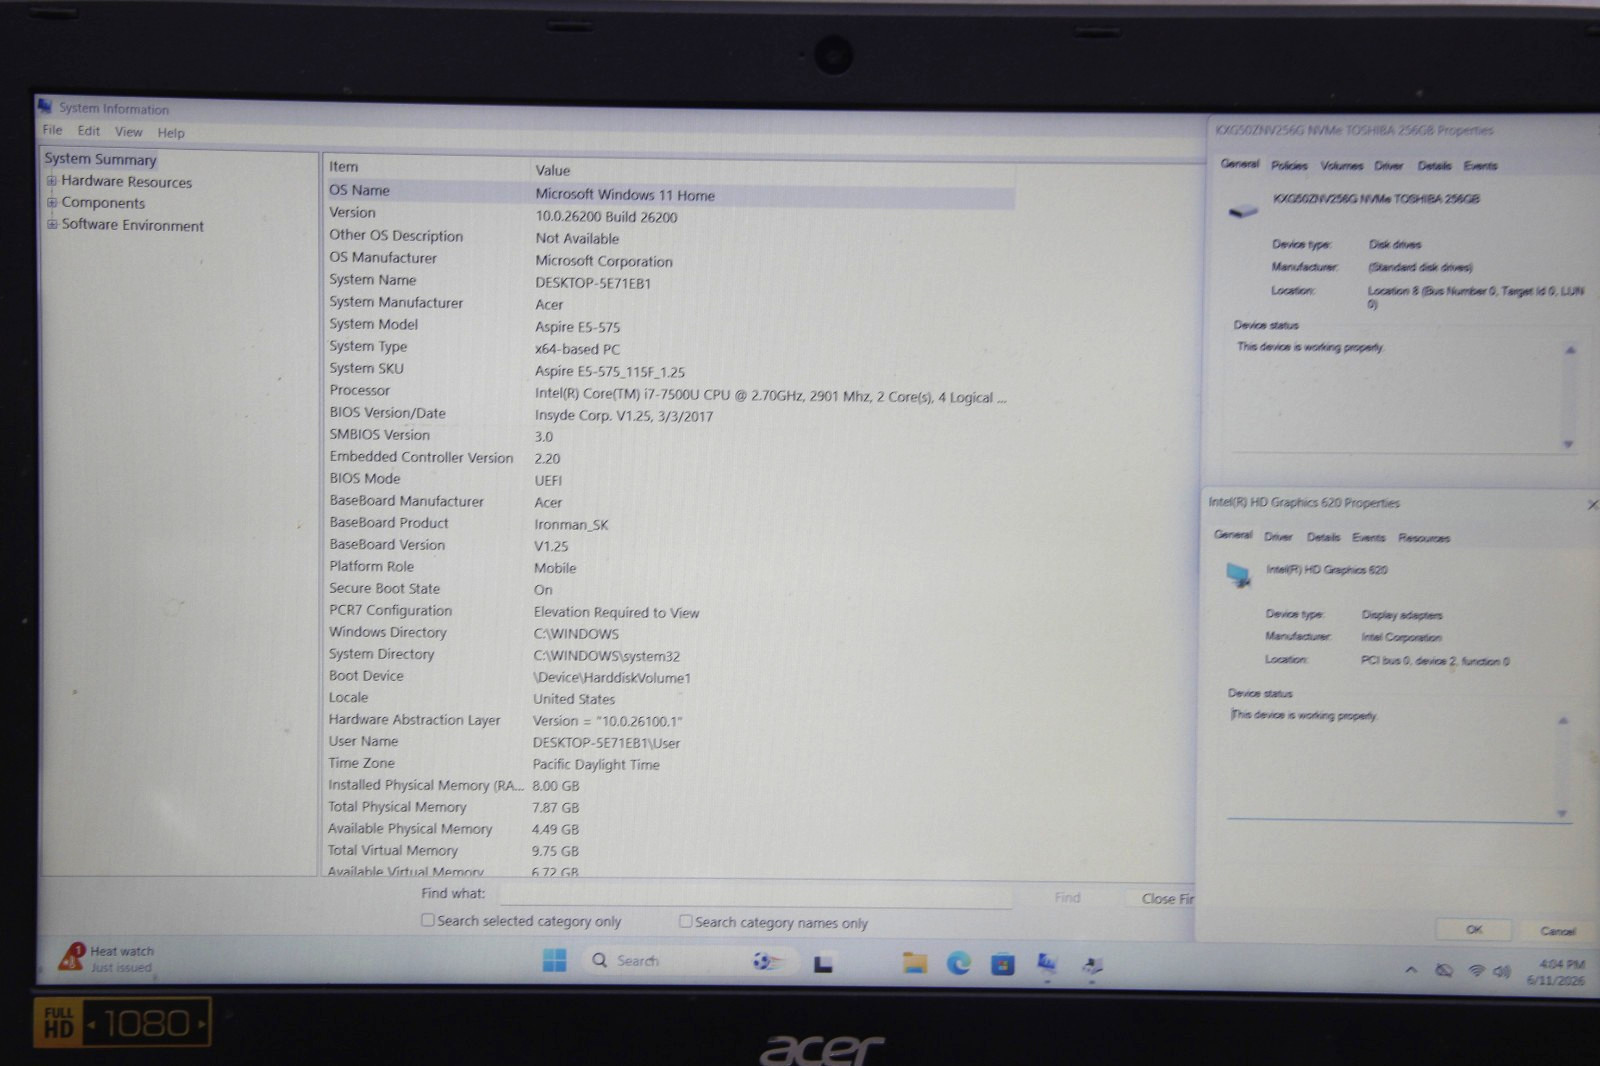Launch File Explorer from the taskbar
1600x1066 pixels.
point(914,963)
